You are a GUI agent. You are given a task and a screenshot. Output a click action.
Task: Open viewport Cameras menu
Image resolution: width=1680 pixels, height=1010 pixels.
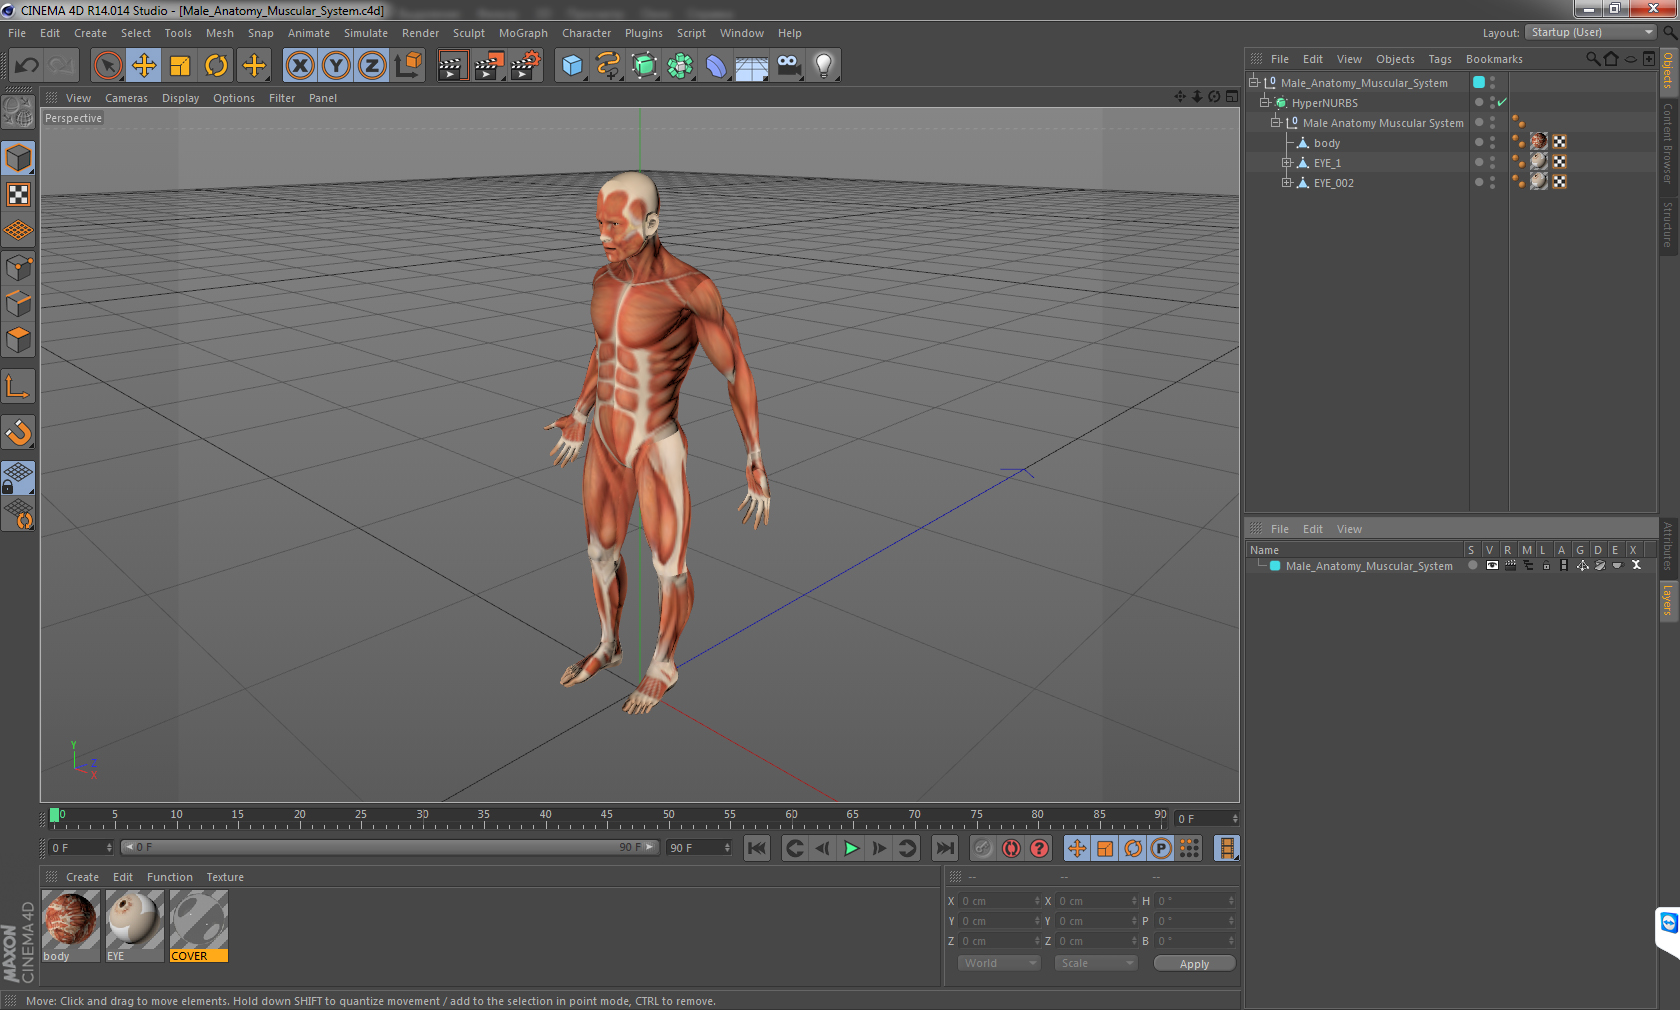(x=126, y=98)
